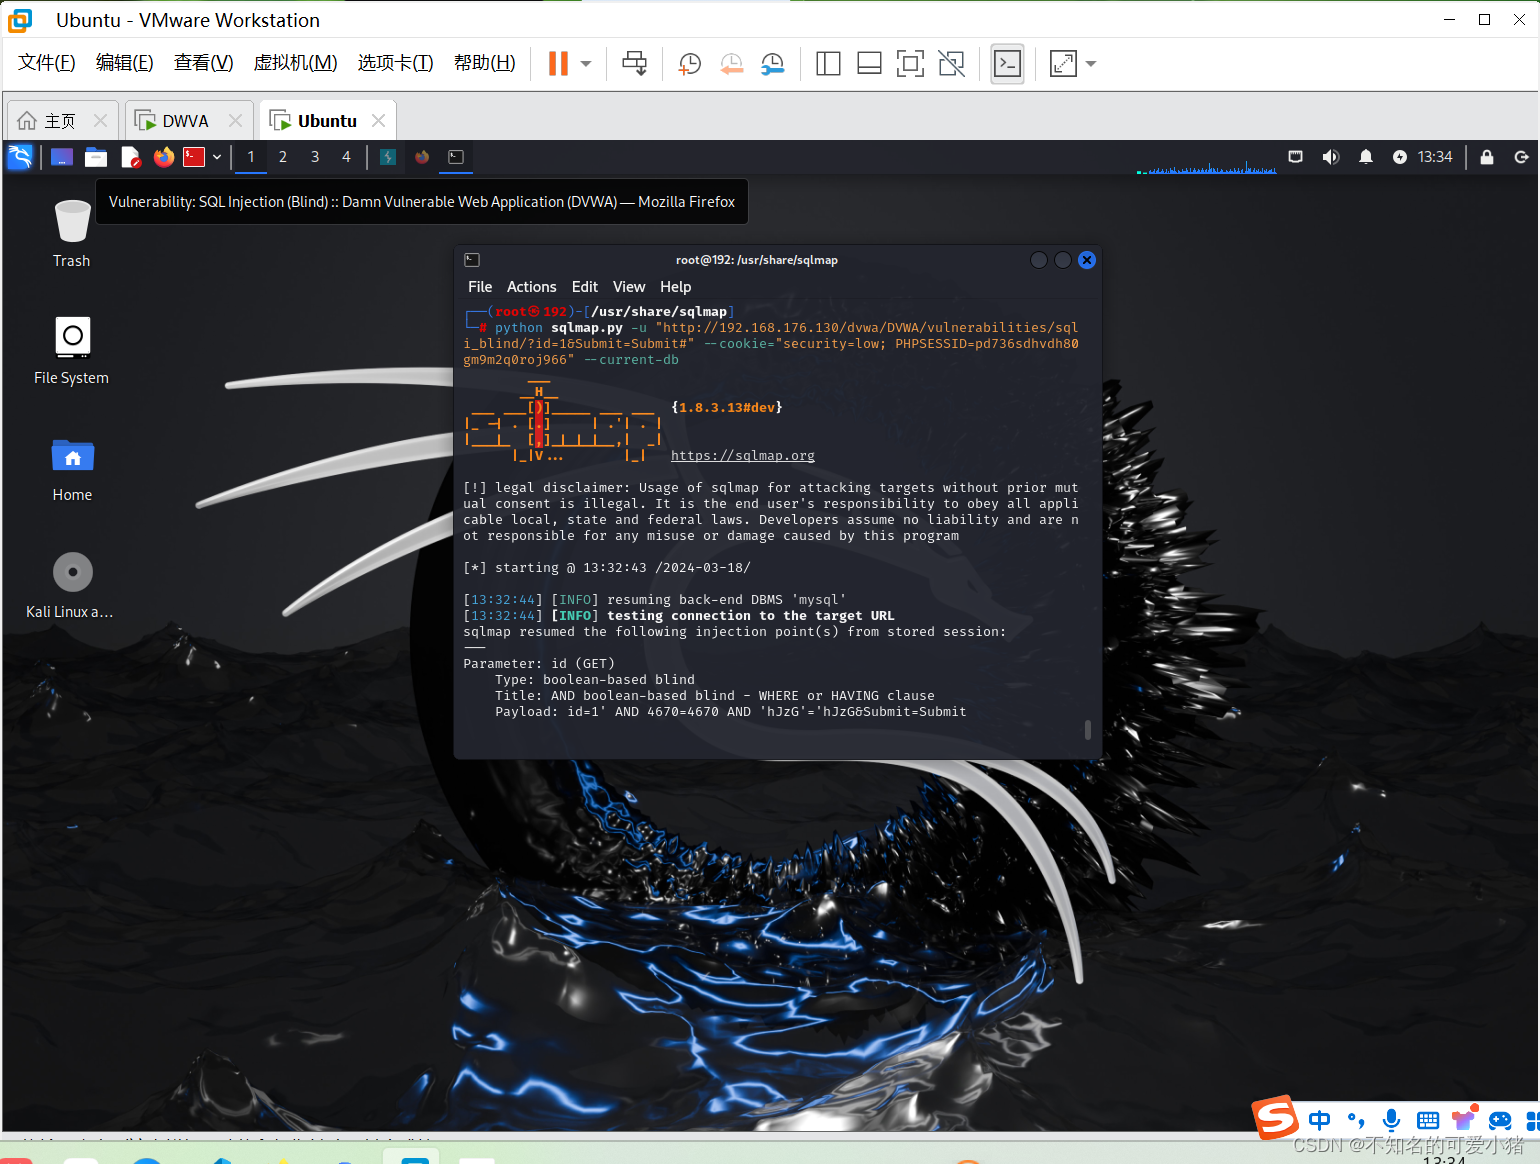Toggle Sogou input 中 language mode
The height and width of the screenshot is (1164, 1540).
[1320, 1120]
